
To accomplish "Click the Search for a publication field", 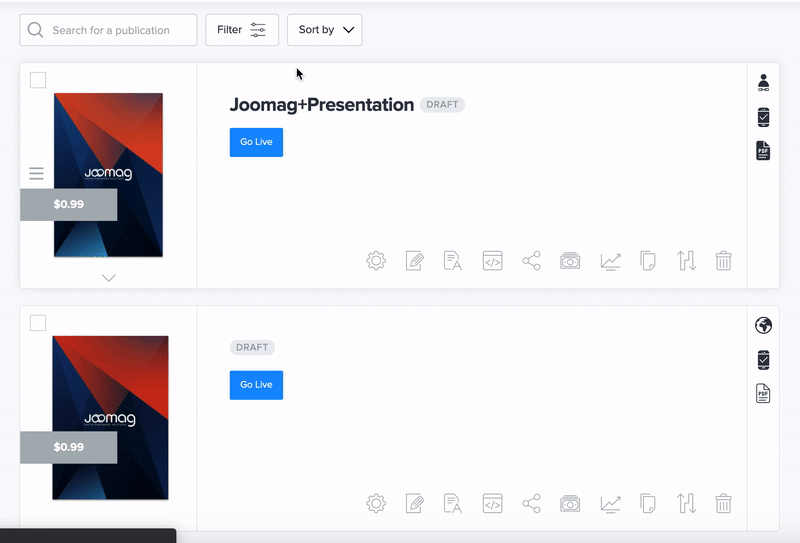I will pyautogui.click(x=110, y=30).
